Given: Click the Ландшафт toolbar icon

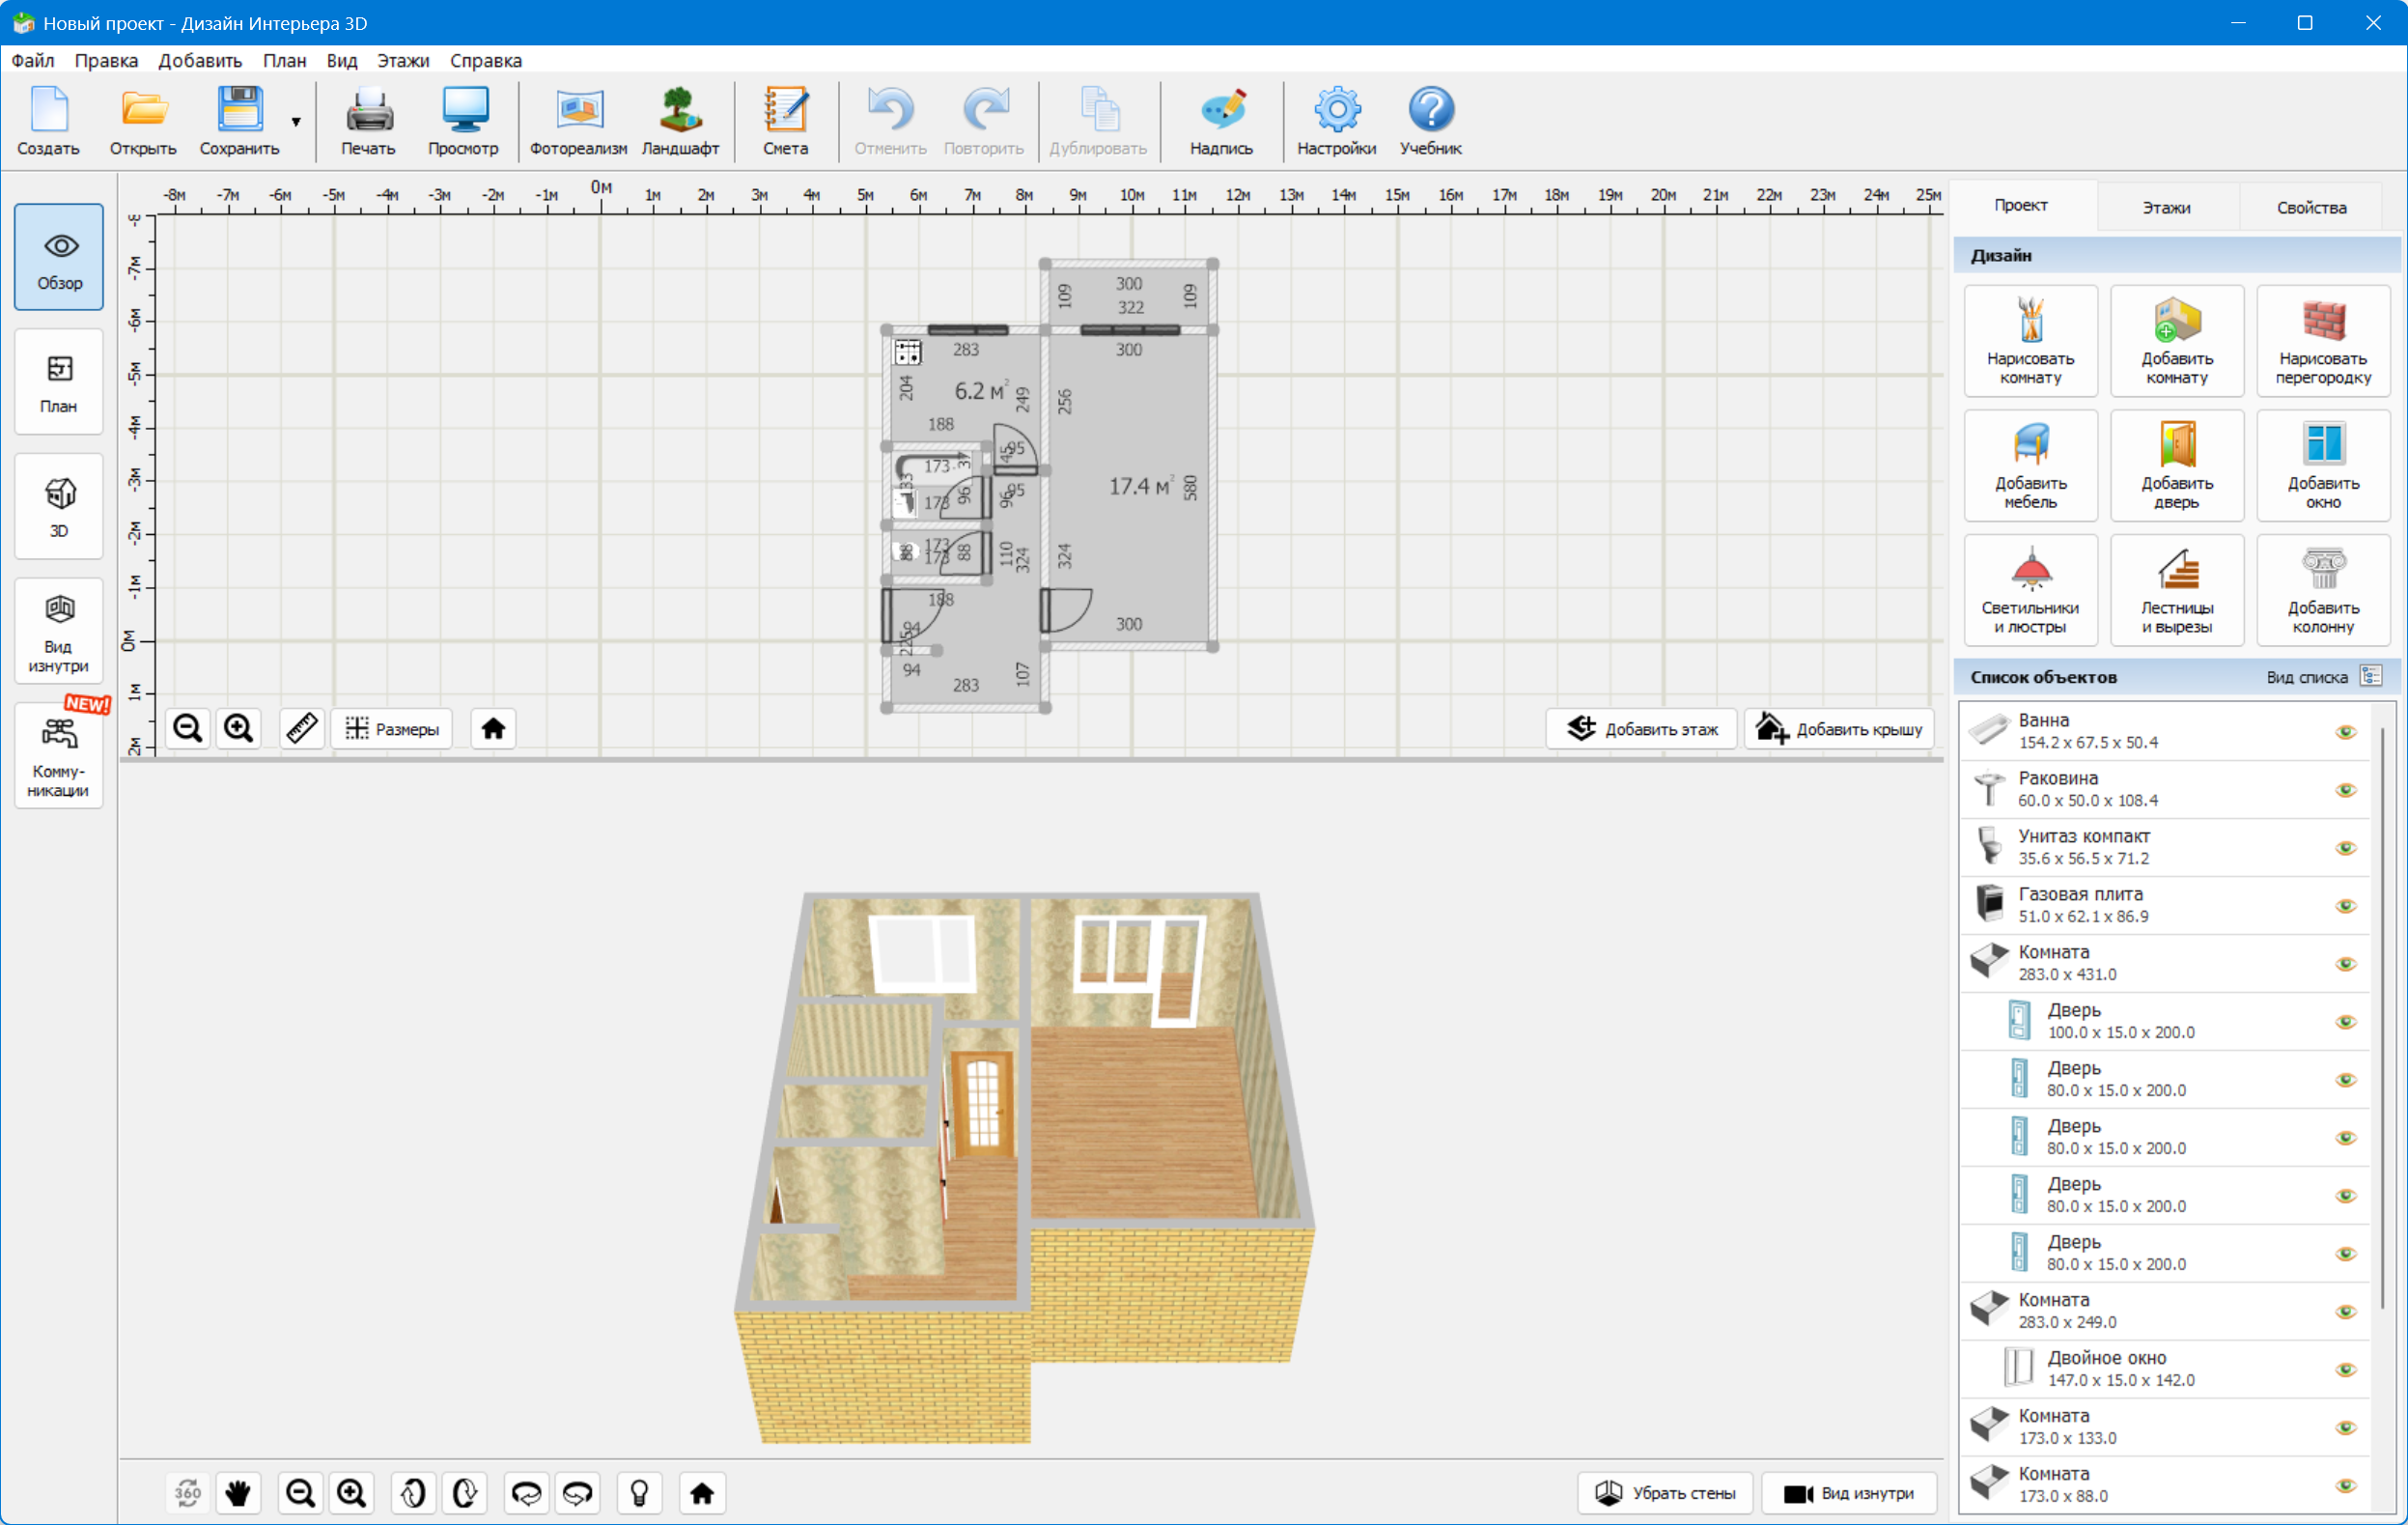Looking at the screenshot, I should 680,120.
